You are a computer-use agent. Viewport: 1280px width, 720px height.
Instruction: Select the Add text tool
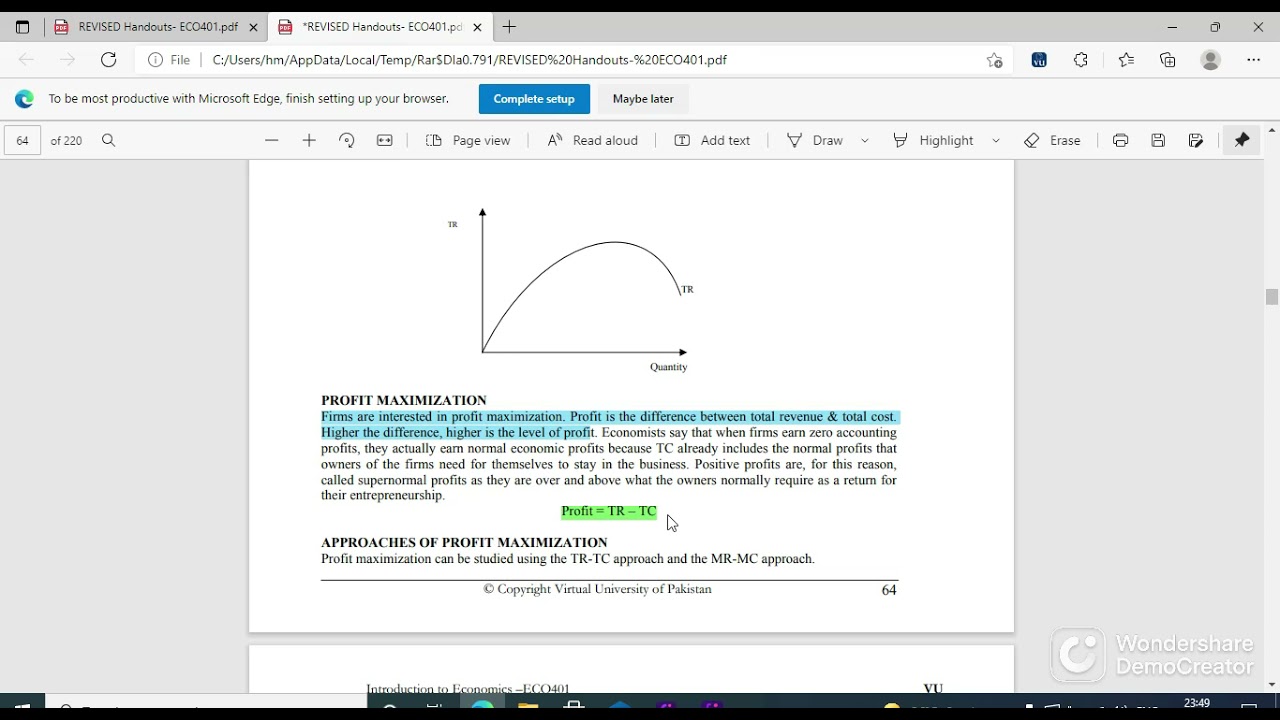pyautogui.click(x=712, y=141)
